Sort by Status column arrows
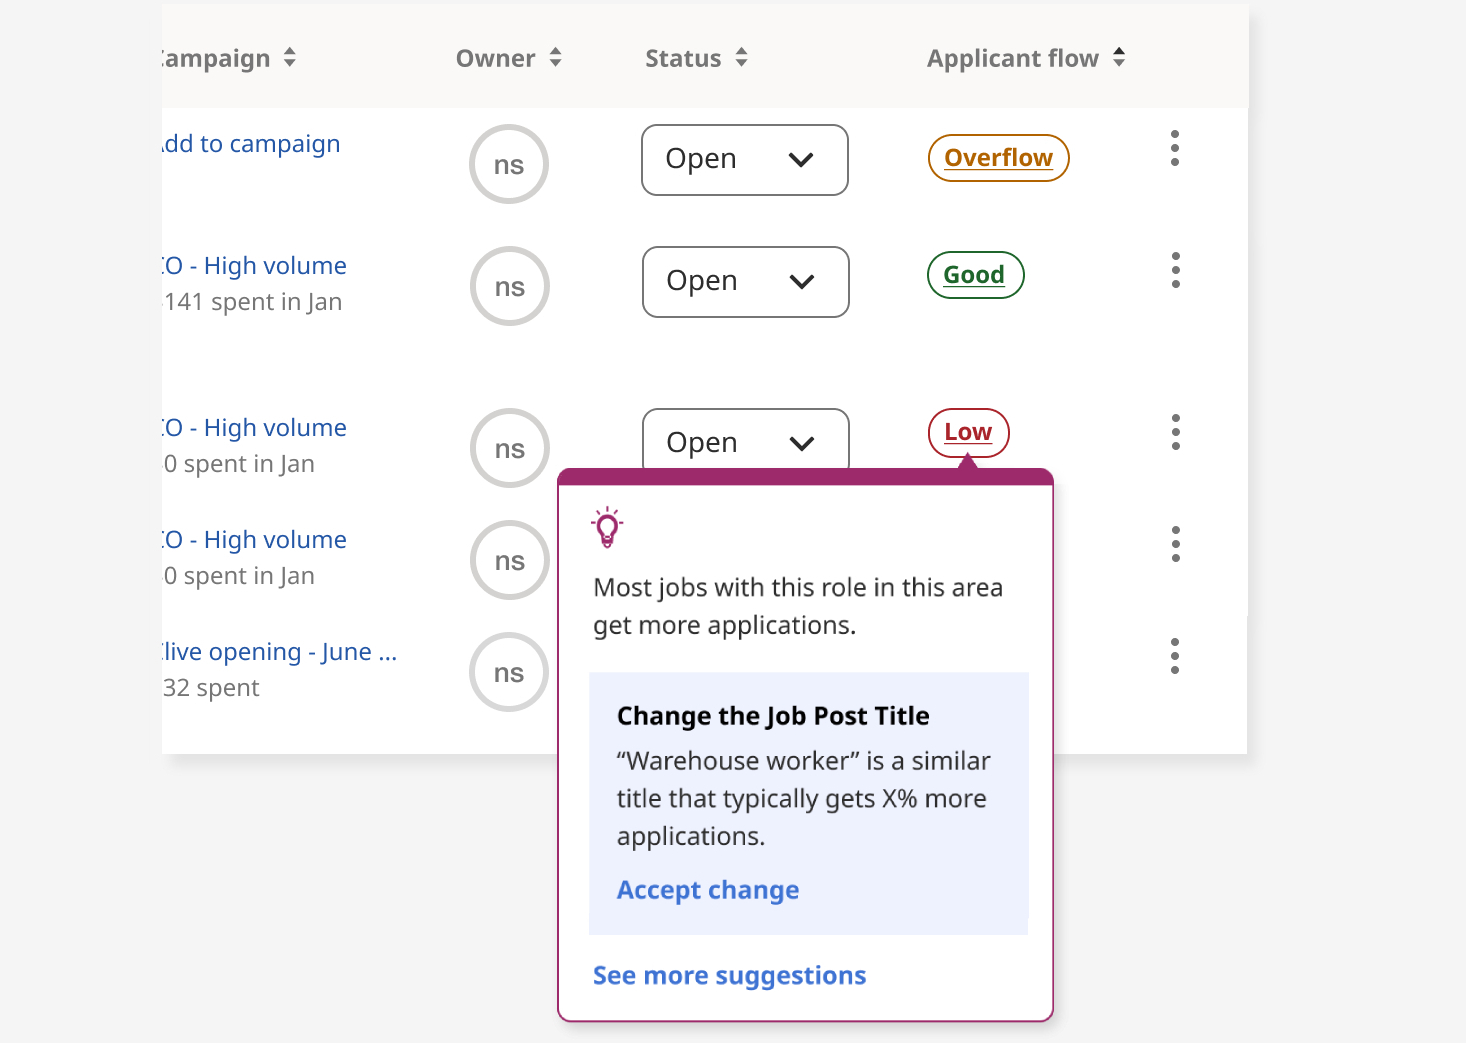 [741, 58]
